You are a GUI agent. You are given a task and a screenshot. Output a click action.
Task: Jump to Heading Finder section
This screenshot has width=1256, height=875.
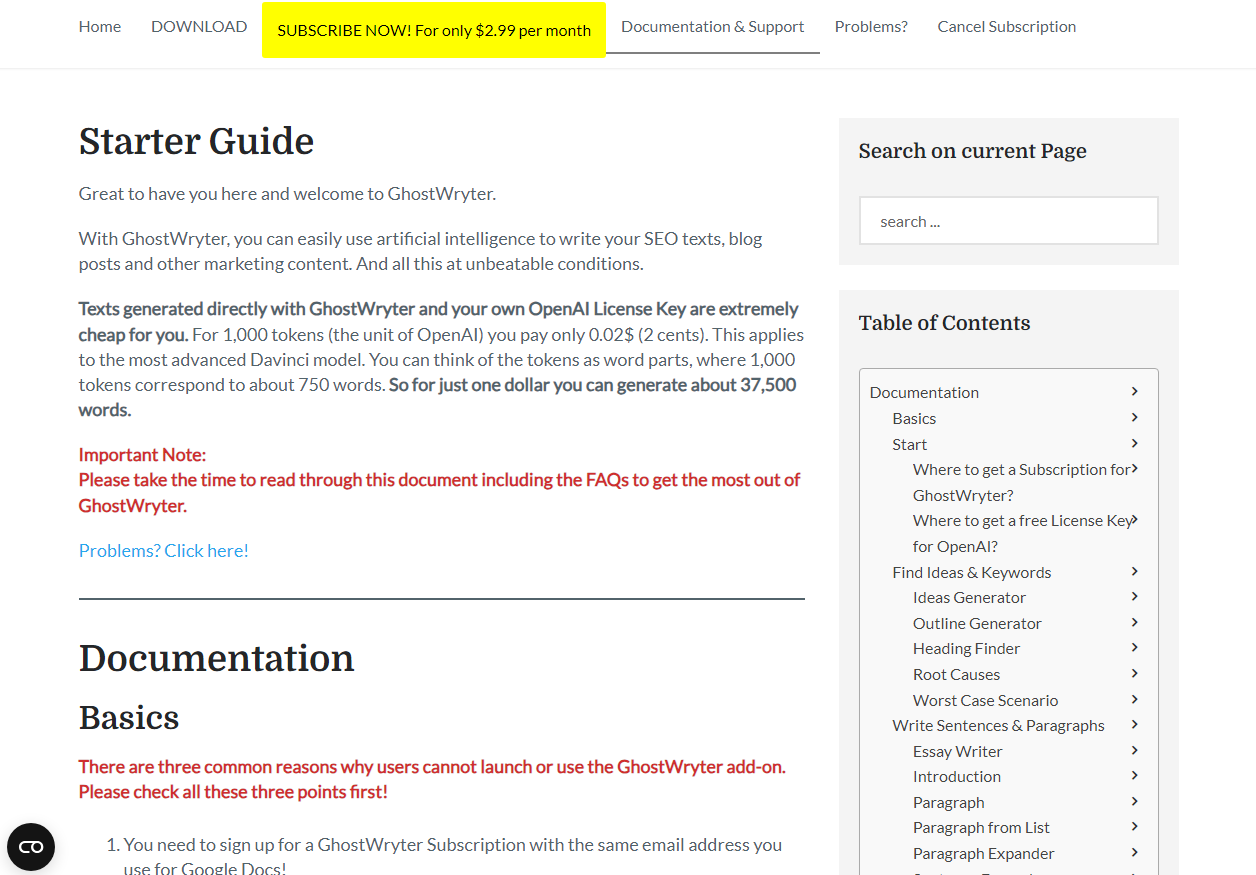pos(966,648)
